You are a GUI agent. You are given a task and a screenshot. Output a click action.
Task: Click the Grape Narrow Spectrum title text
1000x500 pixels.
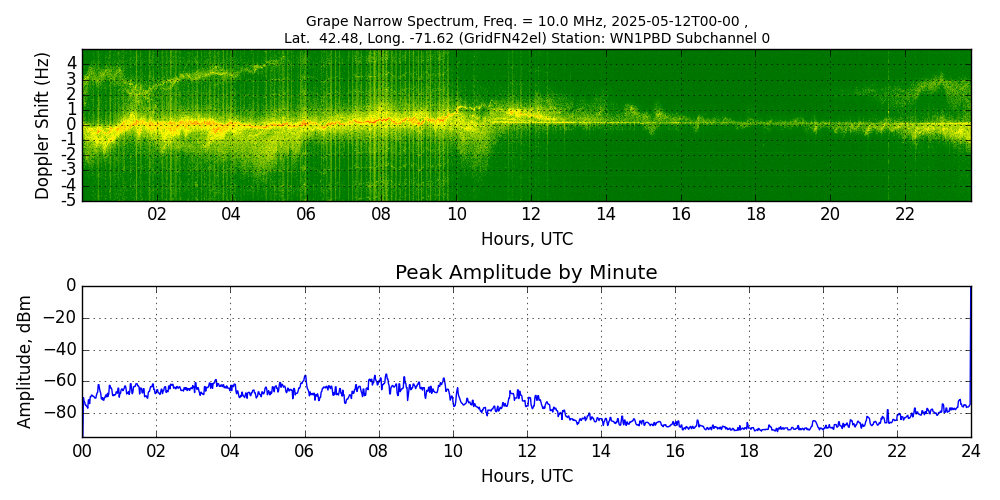(526, 21)
